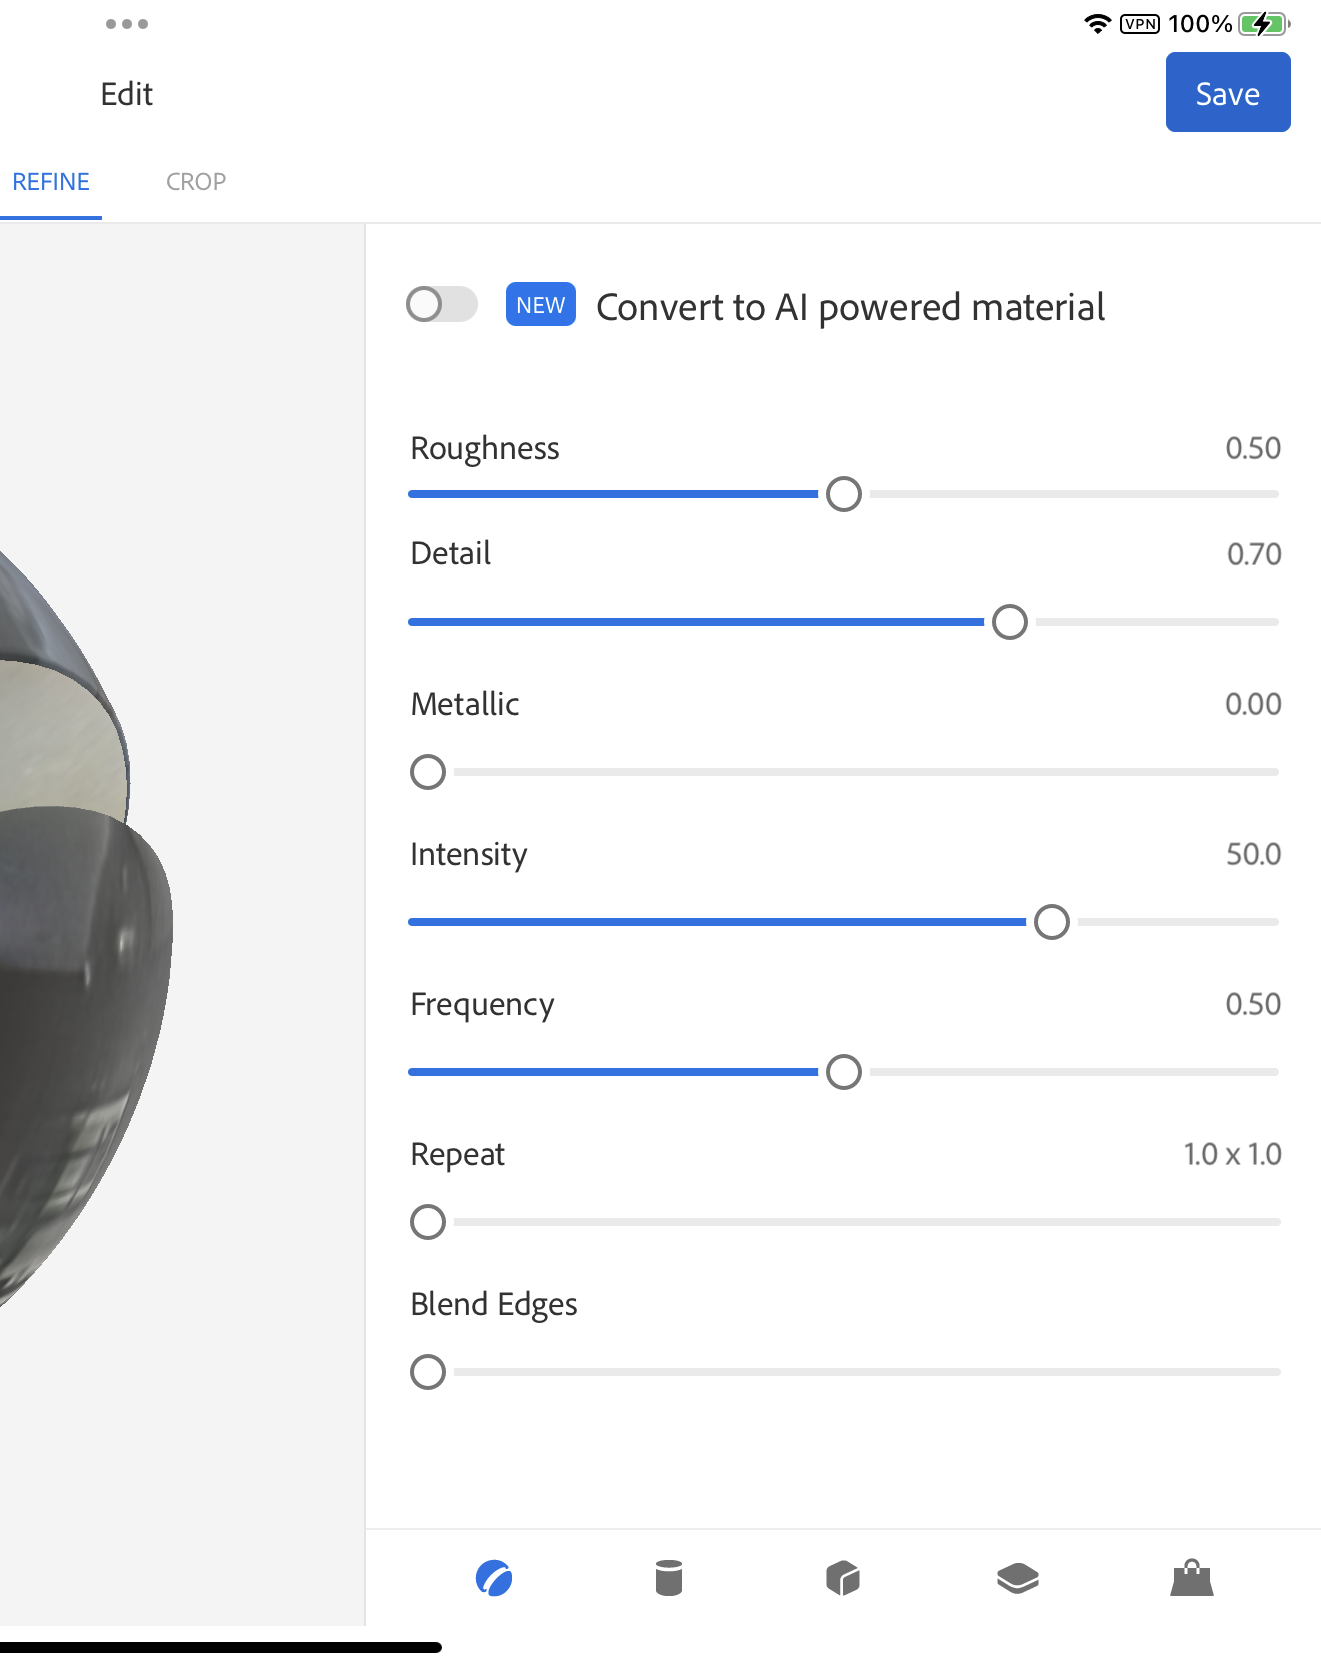Click the Roughness slider handle
This screenshot has width=1321, height=1668.
pyautogui.click(x=844, y=494)
